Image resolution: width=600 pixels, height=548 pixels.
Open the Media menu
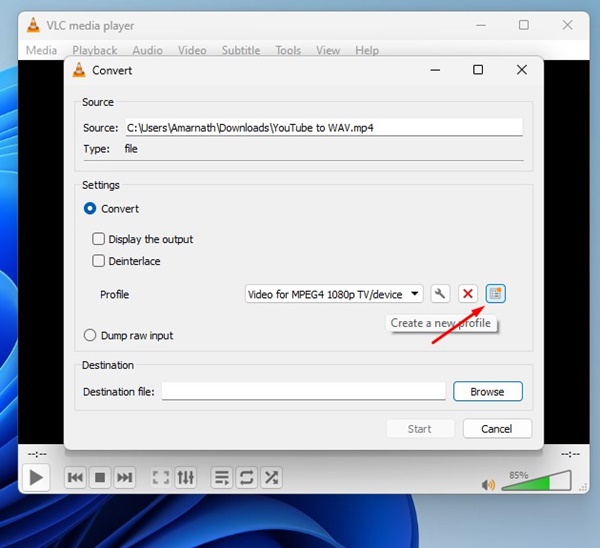click(41, 50)
